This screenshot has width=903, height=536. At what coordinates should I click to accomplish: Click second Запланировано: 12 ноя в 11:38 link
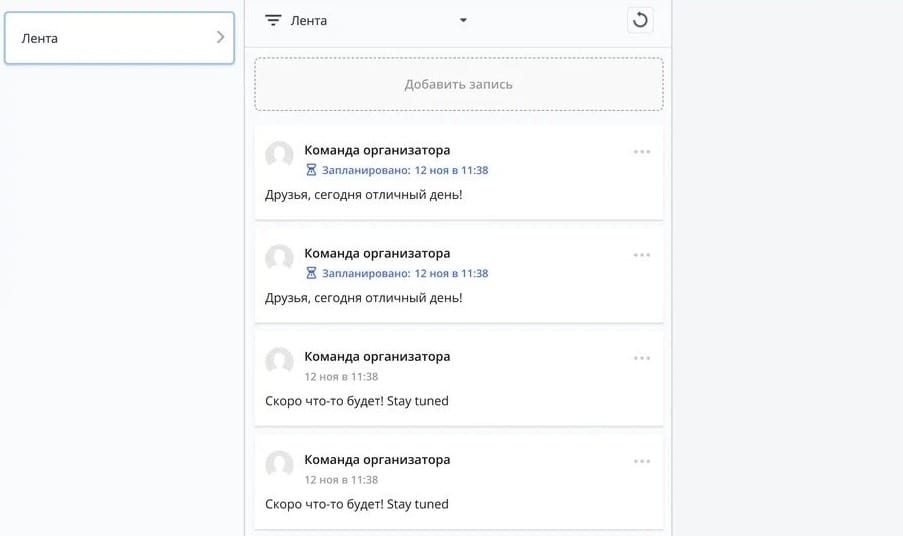tap(405, 273)
